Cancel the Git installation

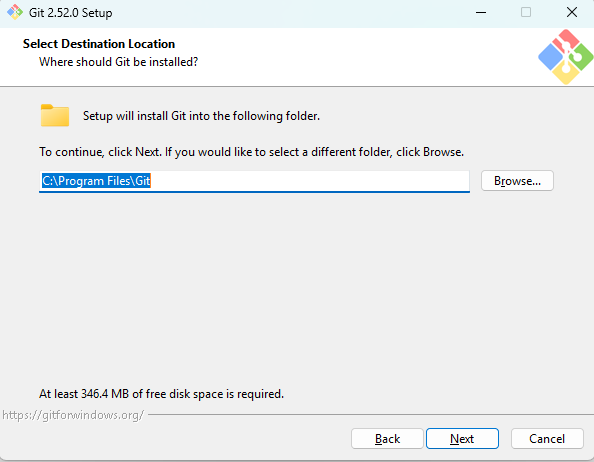click(x=547, y=439)
